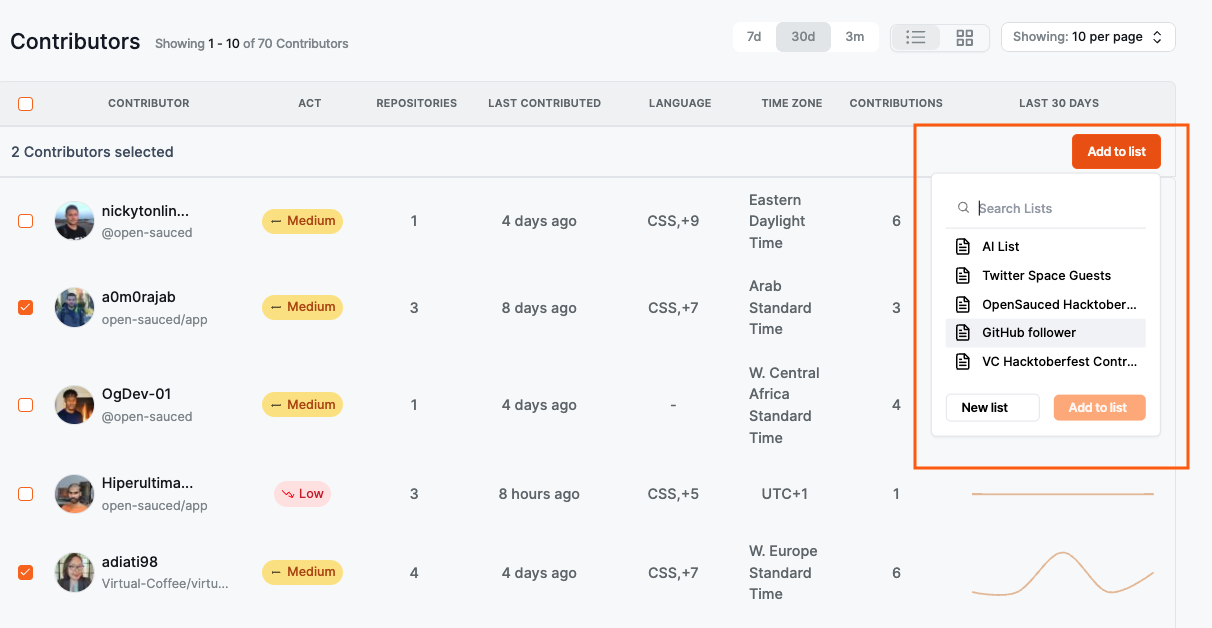
Task: Click the search magnifier in Search Lists
Action: [x=963, y=207]
